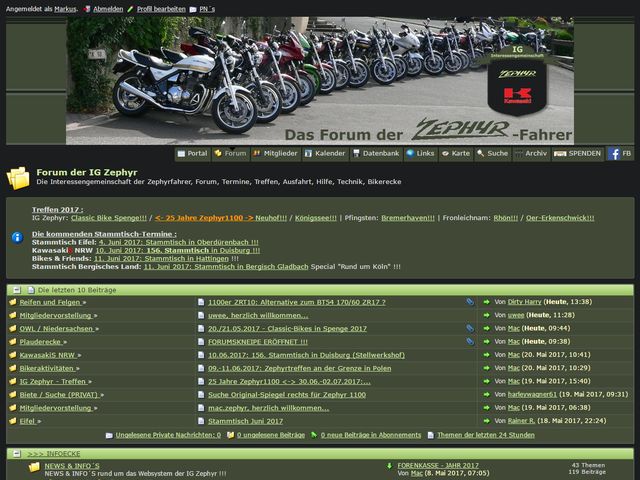Open the Mitglieder page
The image size is (640, 480).
(276, 153)
